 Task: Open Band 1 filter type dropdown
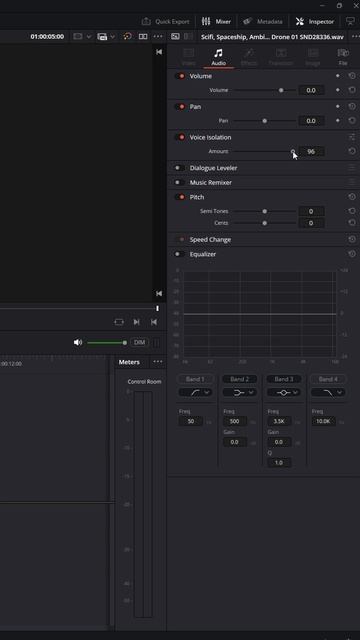pyautogui.click(x=195, y=392)
